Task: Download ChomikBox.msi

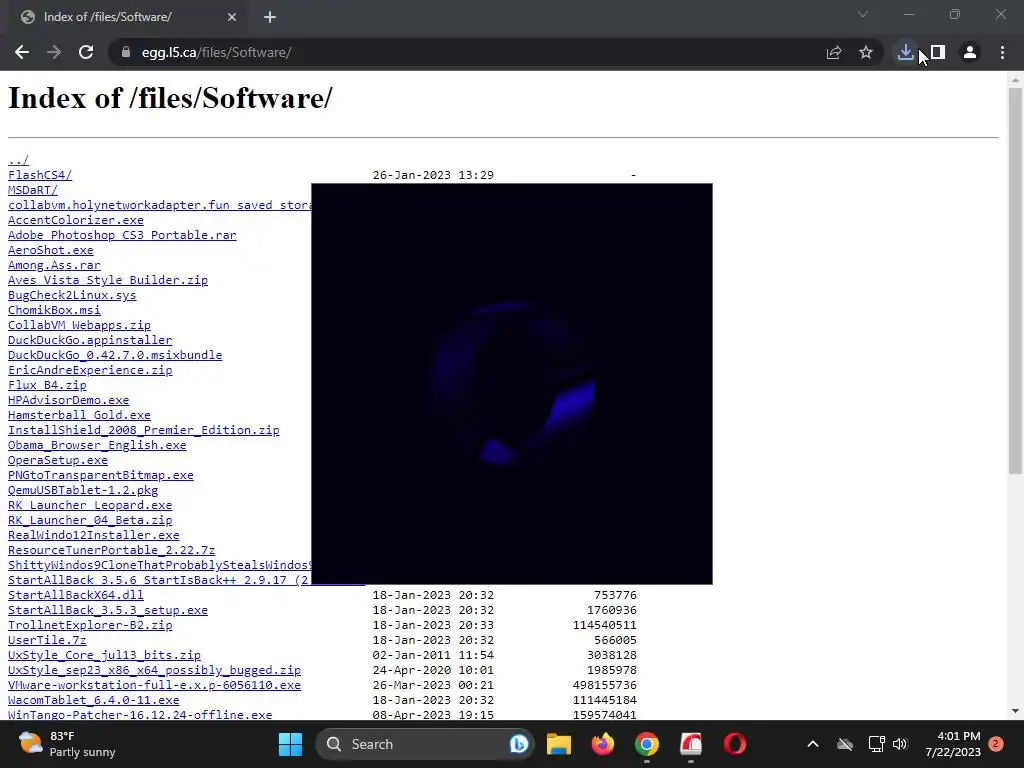Action: point(54,310)
